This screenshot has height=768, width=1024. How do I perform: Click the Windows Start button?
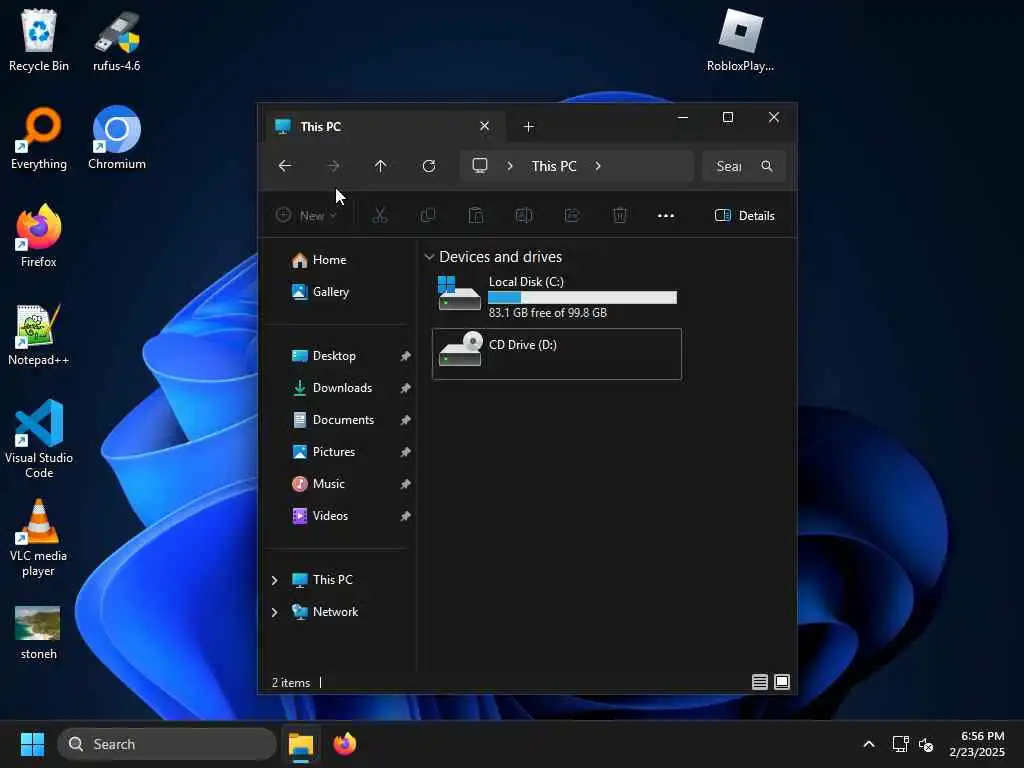[32, 744]
